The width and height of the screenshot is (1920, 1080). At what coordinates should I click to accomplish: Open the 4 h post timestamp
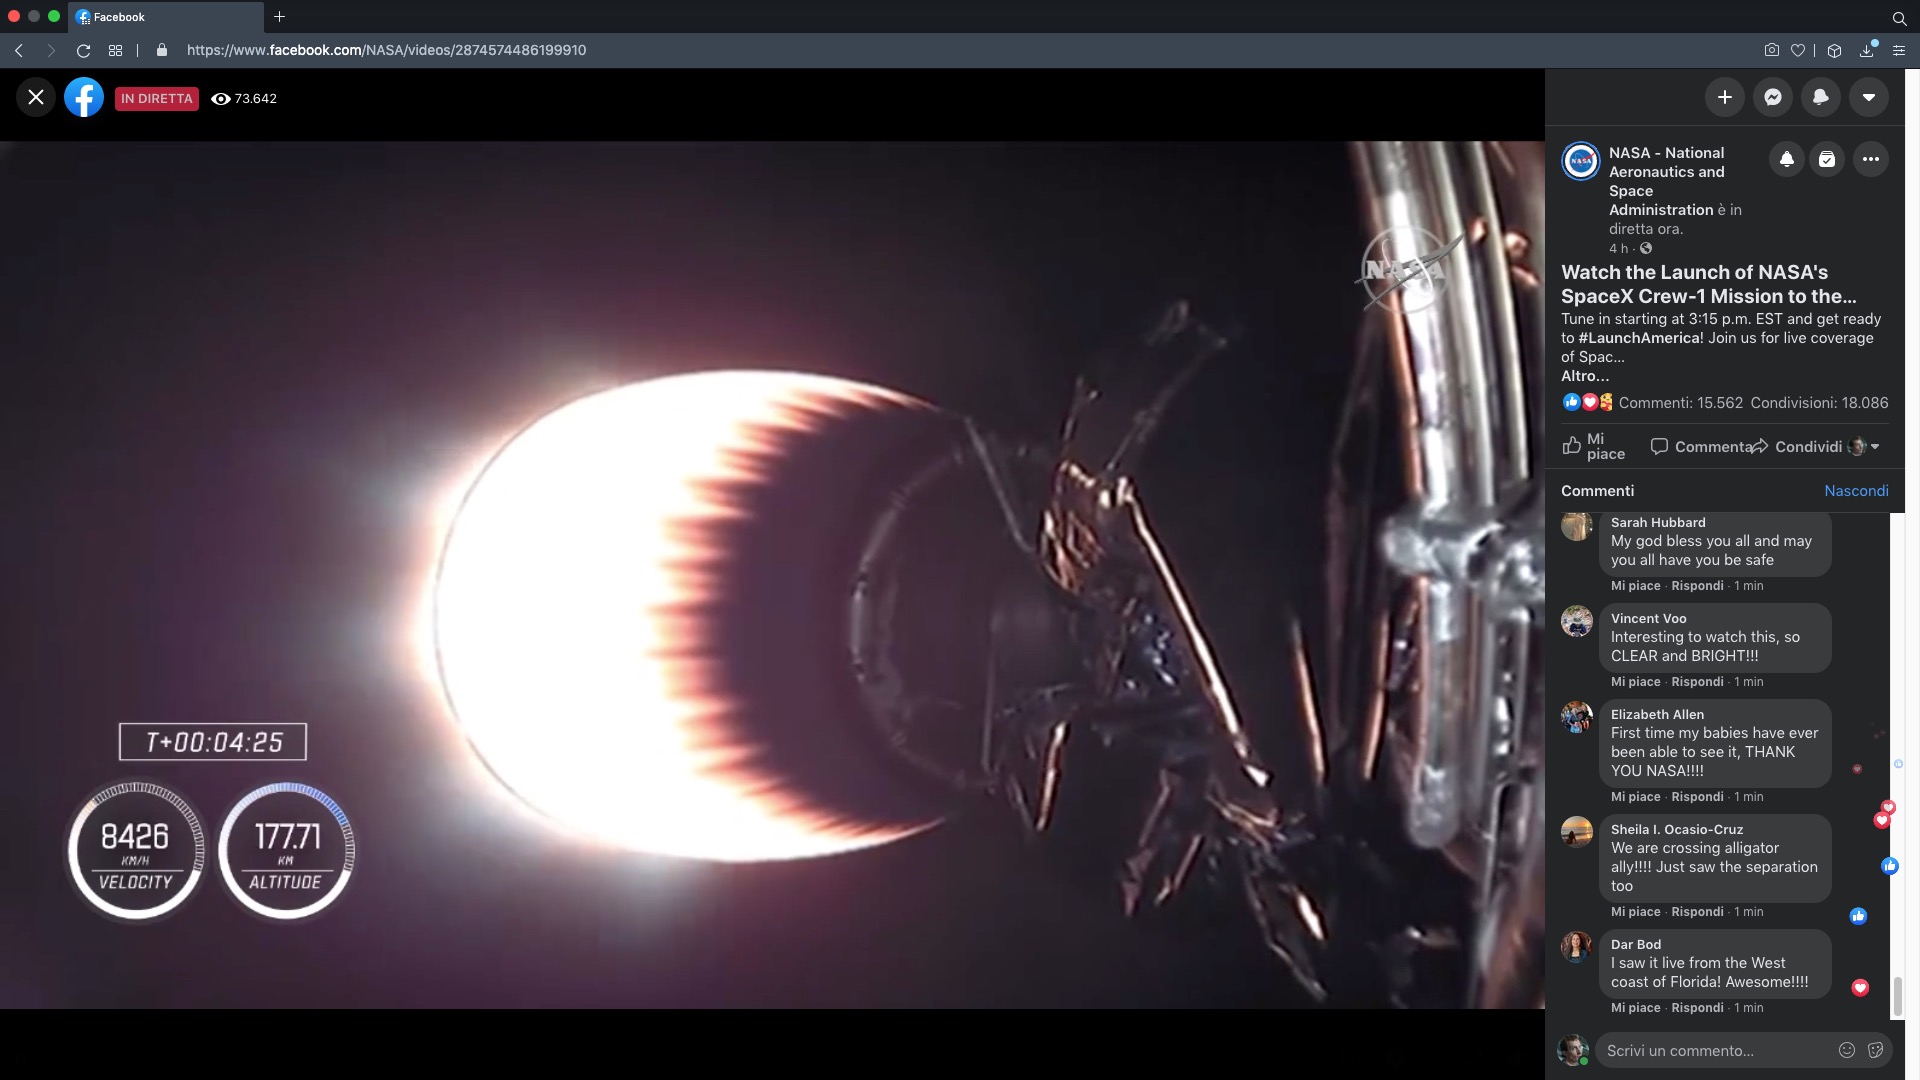pyautogui.click(x=1618, y=248)
